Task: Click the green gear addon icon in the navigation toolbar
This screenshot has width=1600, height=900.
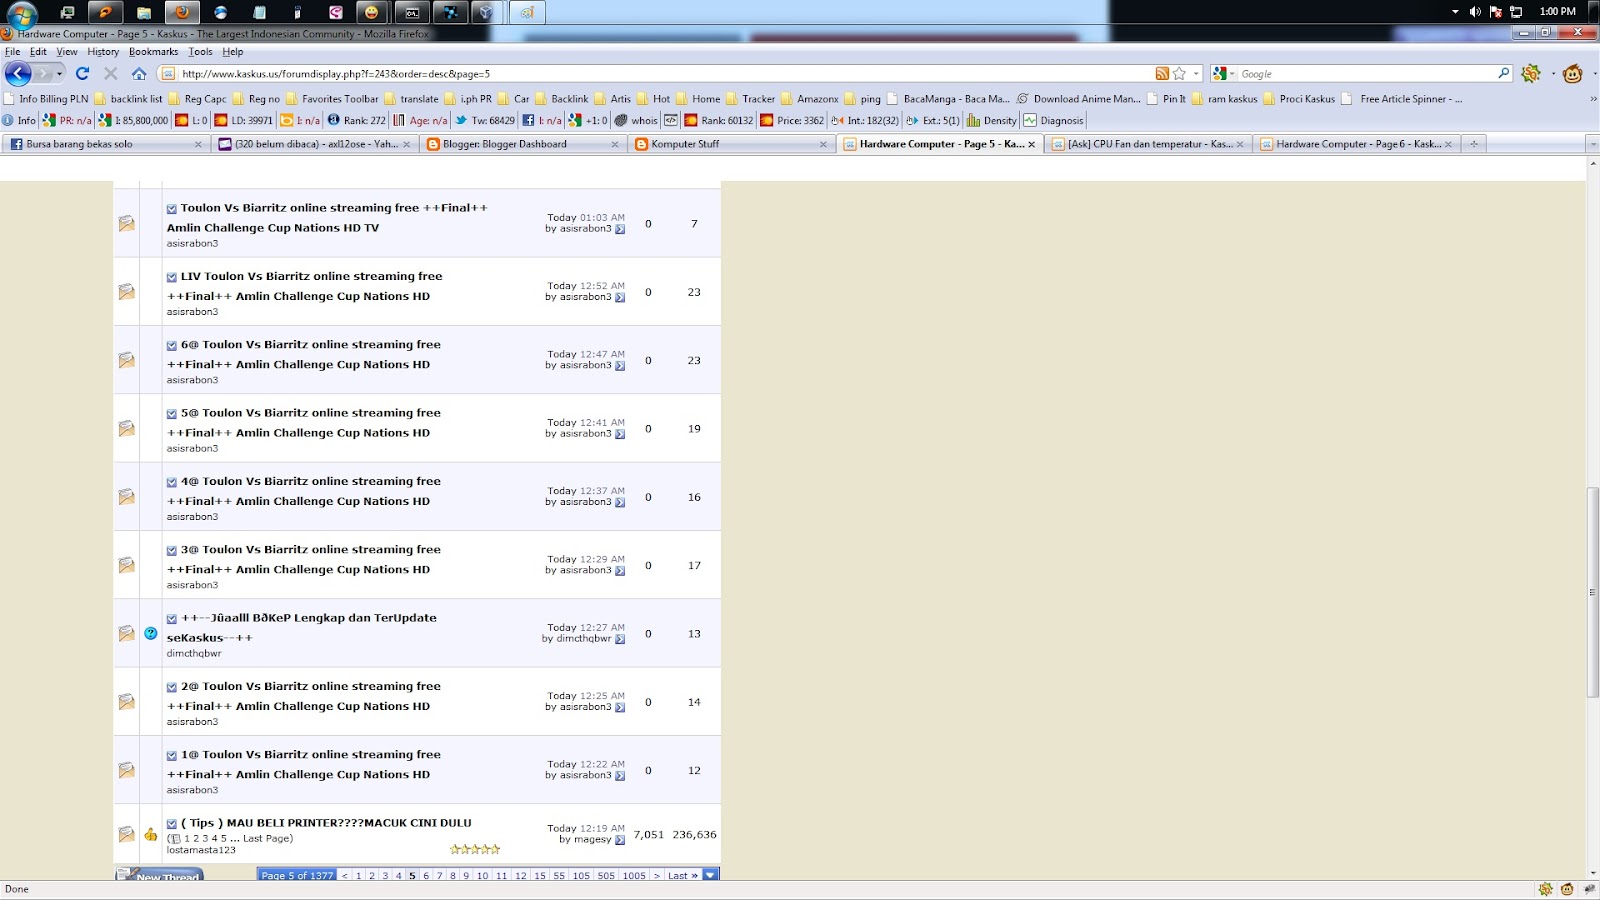Action: [x=1531, y=73]
